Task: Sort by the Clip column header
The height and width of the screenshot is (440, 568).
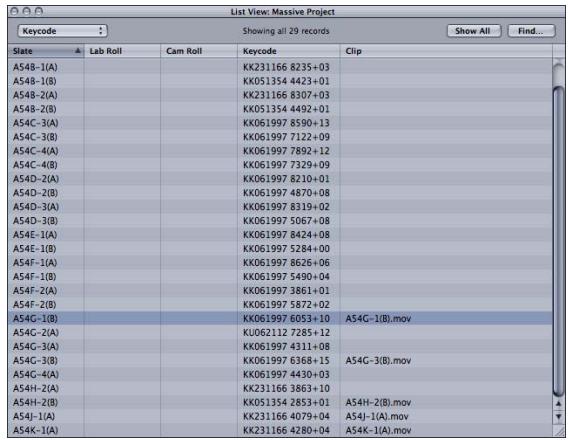Action: [x=446, y=51]
